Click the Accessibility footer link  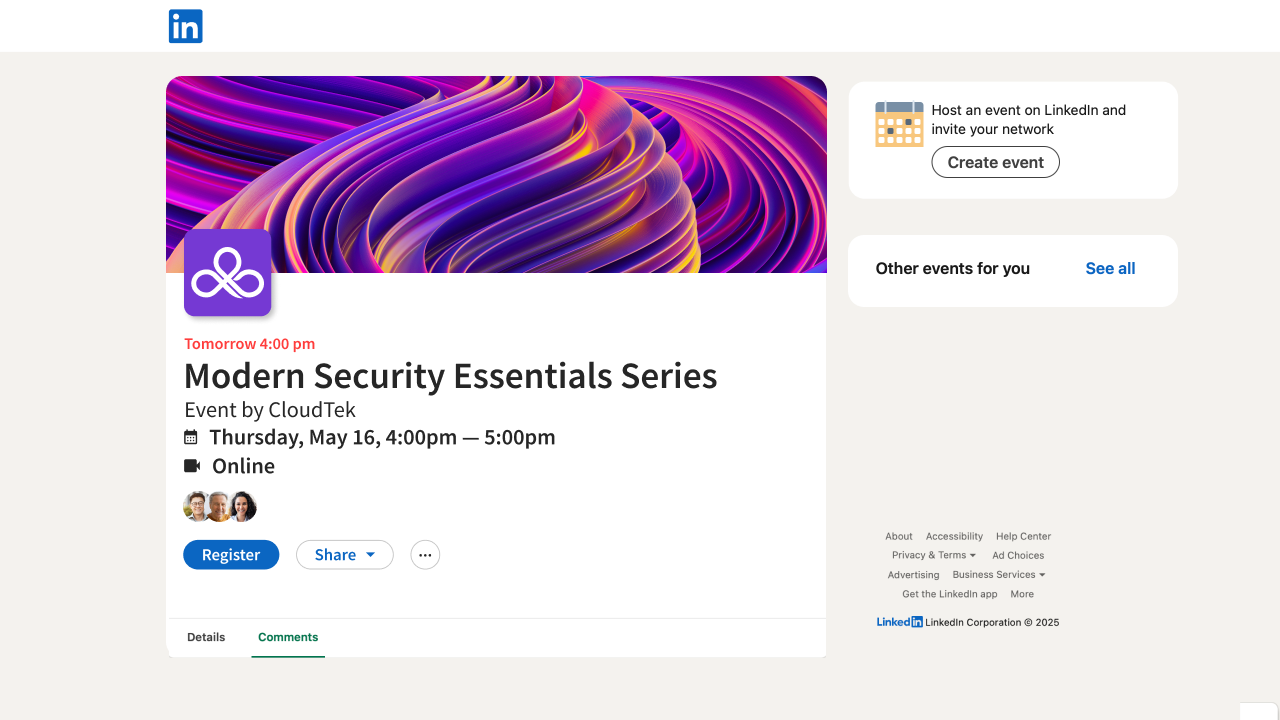click(x=954, y=536)
